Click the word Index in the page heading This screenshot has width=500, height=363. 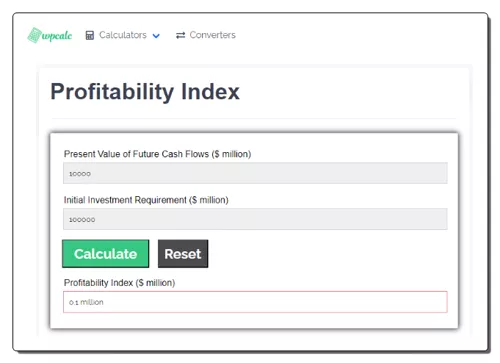[x=210, y=92]
